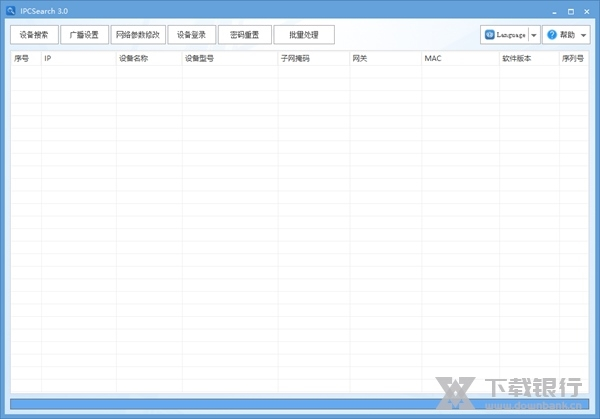Minimize the IPCSearch window
Image resolution: width=600 pixels, height=419 pixels.
click(554, 12)
